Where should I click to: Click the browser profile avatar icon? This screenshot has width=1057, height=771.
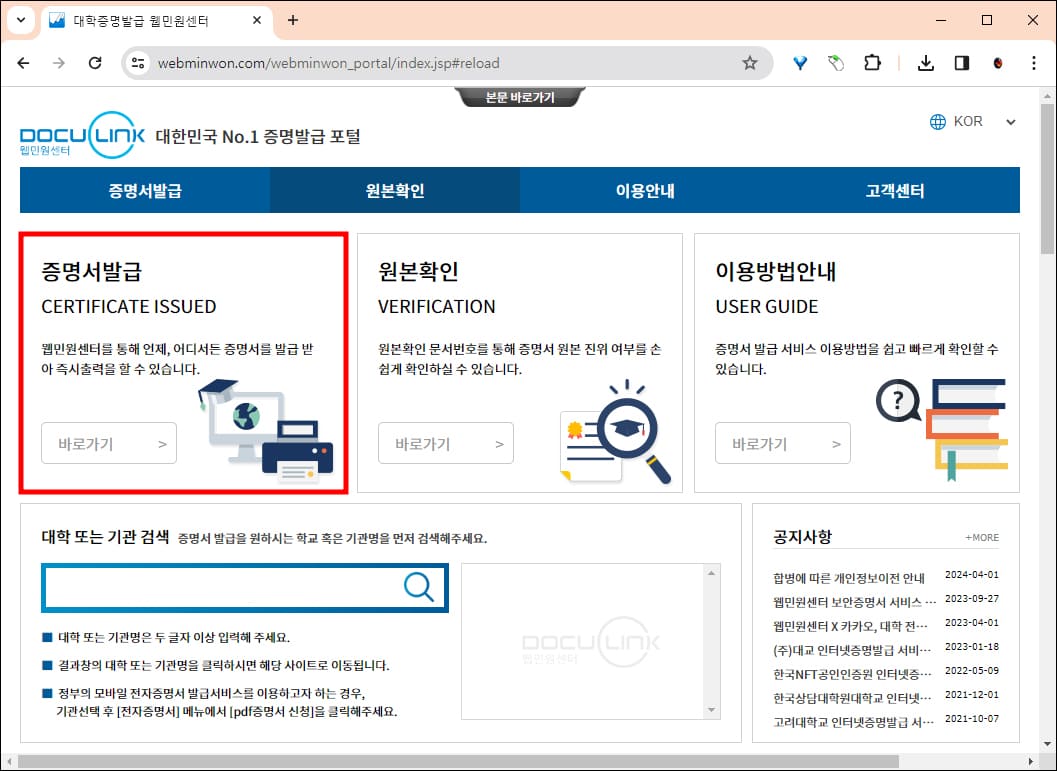(997, 62)
